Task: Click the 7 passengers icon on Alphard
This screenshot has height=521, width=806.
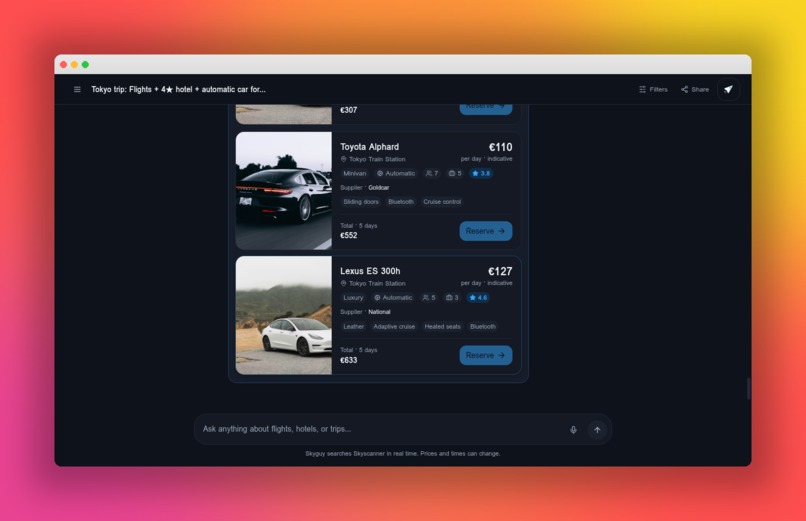Action: point(432,174)
